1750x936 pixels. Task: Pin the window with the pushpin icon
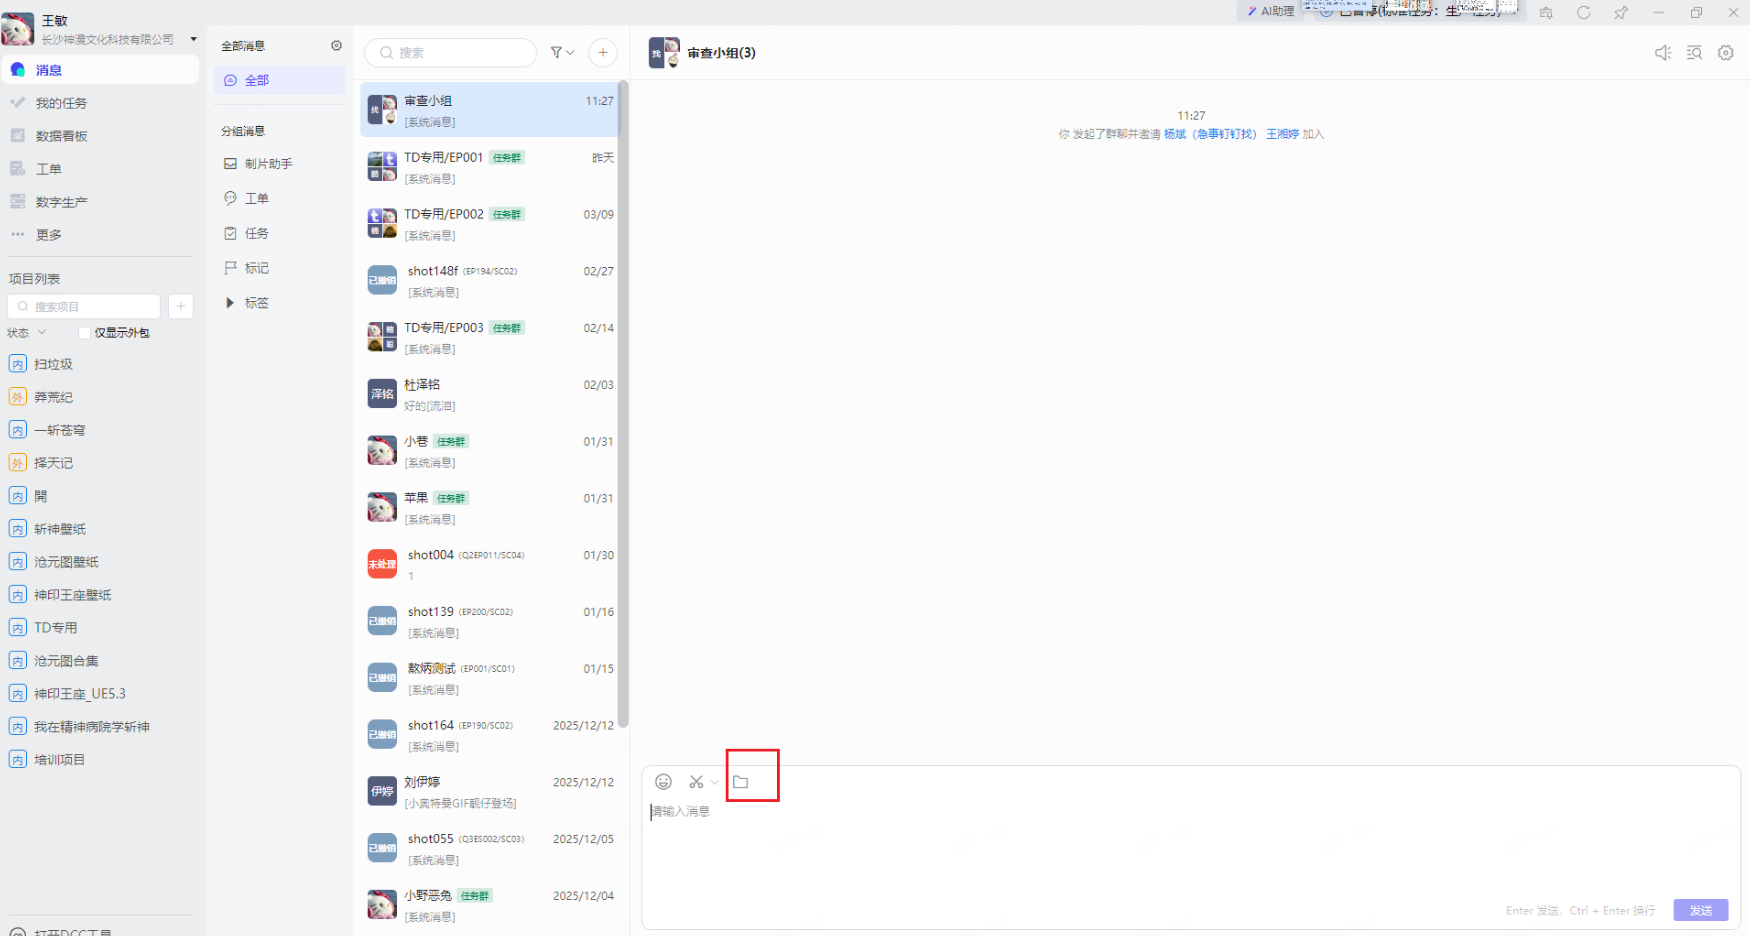(1621, 13)
